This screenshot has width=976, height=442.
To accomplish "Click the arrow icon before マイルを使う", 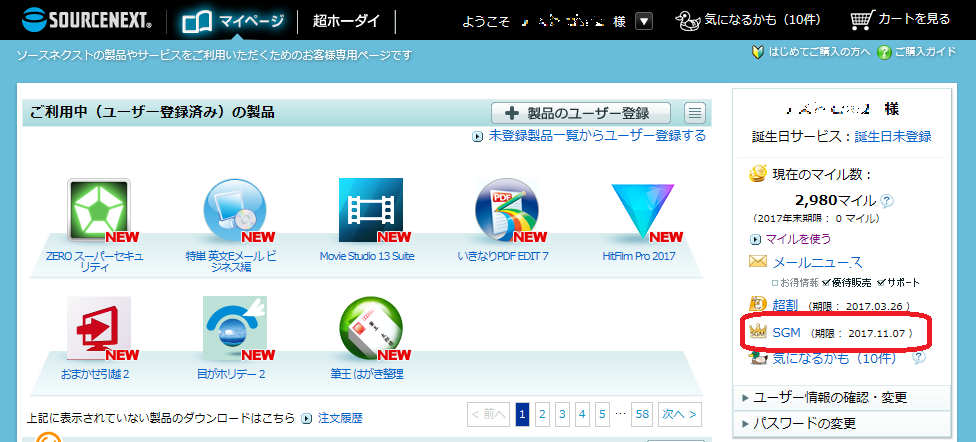I will [756, 239].
